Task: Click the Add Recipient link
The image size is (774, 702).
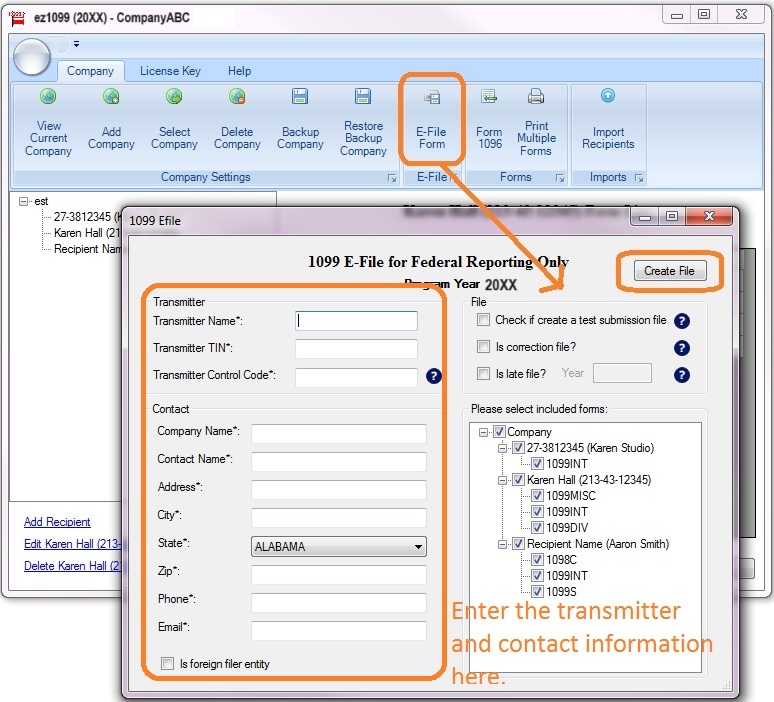Action: point(57,522)
